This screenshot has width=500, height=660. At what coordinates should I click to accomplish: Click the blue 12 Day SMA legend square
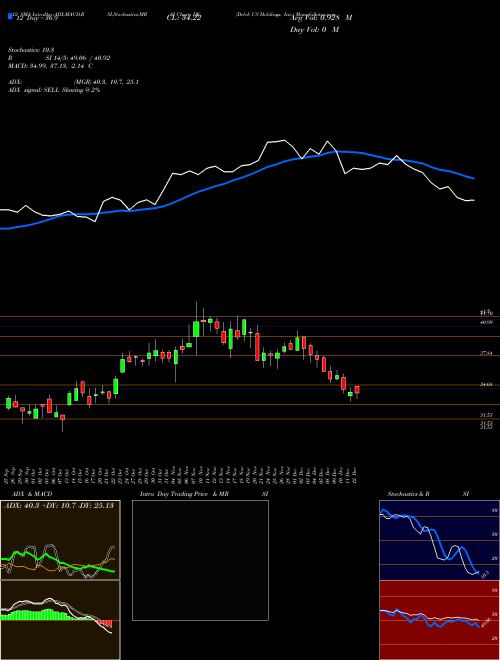click(10, 16)
